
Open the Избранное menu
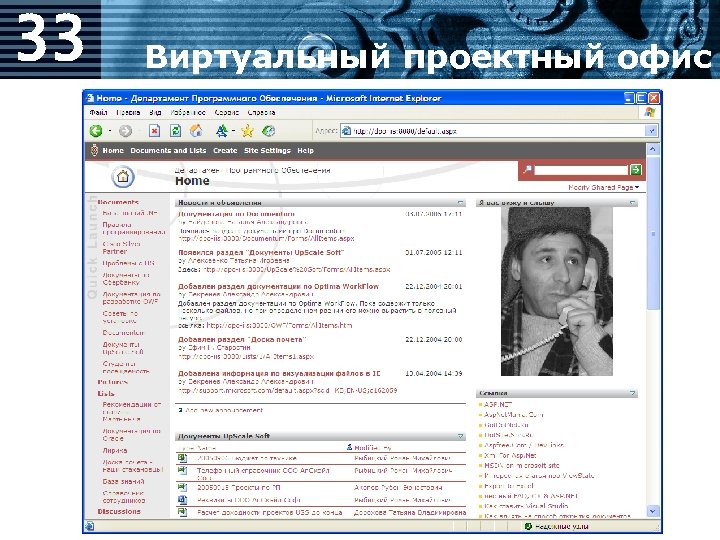pos(188,112)
